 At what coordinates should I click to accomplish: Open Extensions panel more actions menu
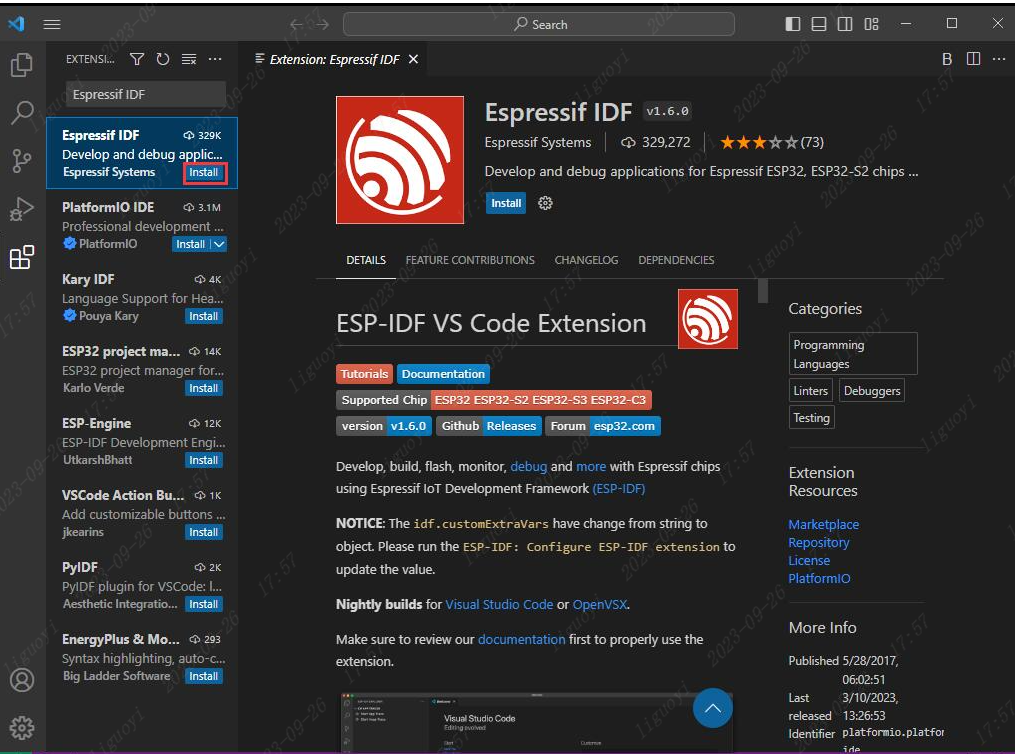[x=215, y=60]
